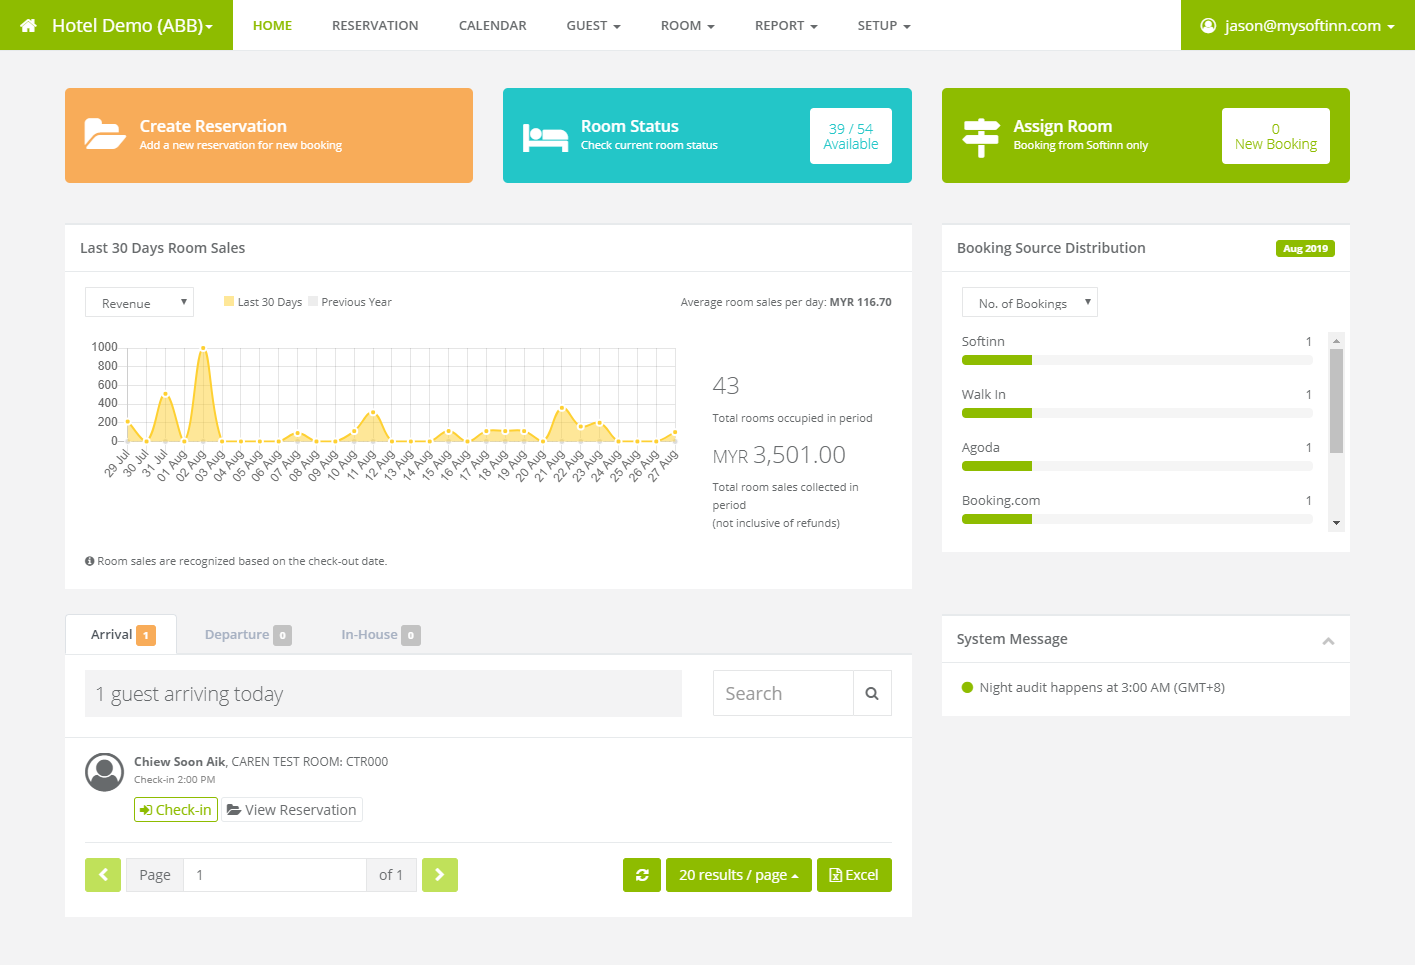Click the guest avatar for Chiew Soon Aik
Image resolution: width=1415 pixels, height=965 pixels.
point(105,772)
